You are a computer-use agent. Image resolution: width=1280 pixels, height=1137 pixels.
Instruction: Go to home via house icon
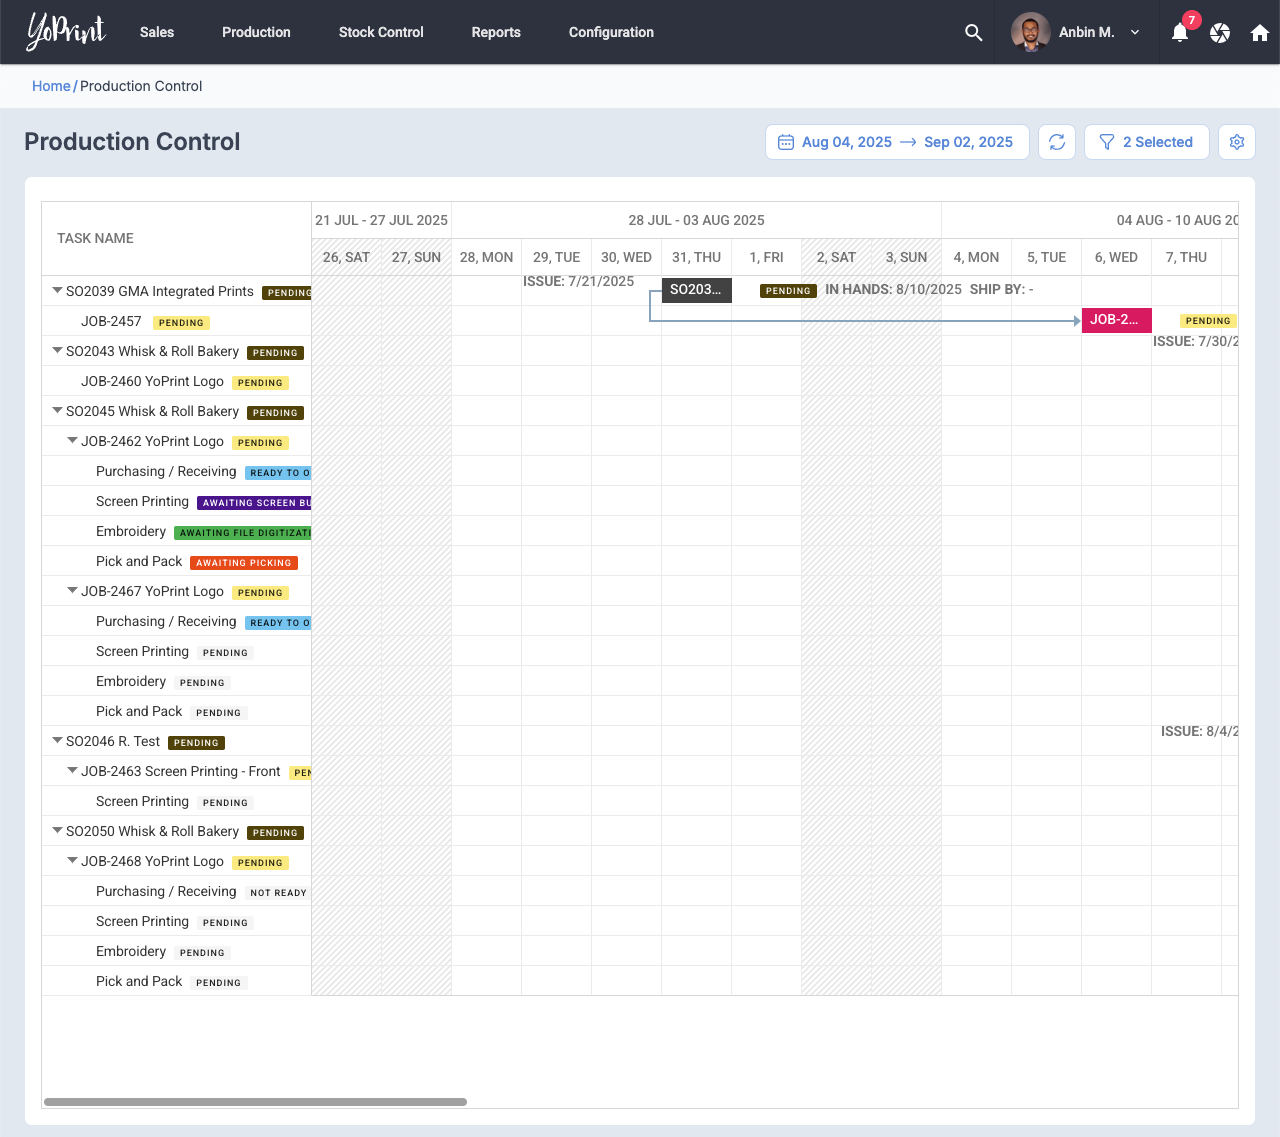tap(1260, 33)
